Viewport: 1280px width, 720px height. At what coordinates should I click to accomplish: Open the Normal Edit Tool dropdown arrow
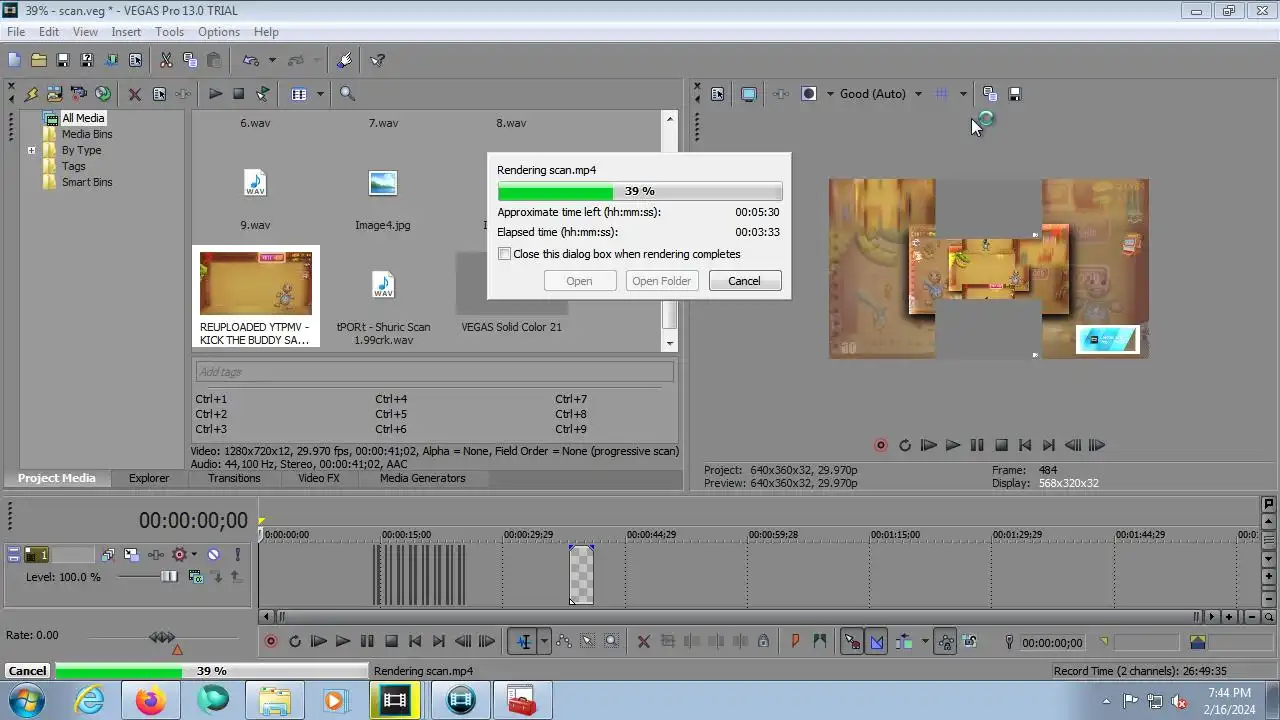pos(544,642)
